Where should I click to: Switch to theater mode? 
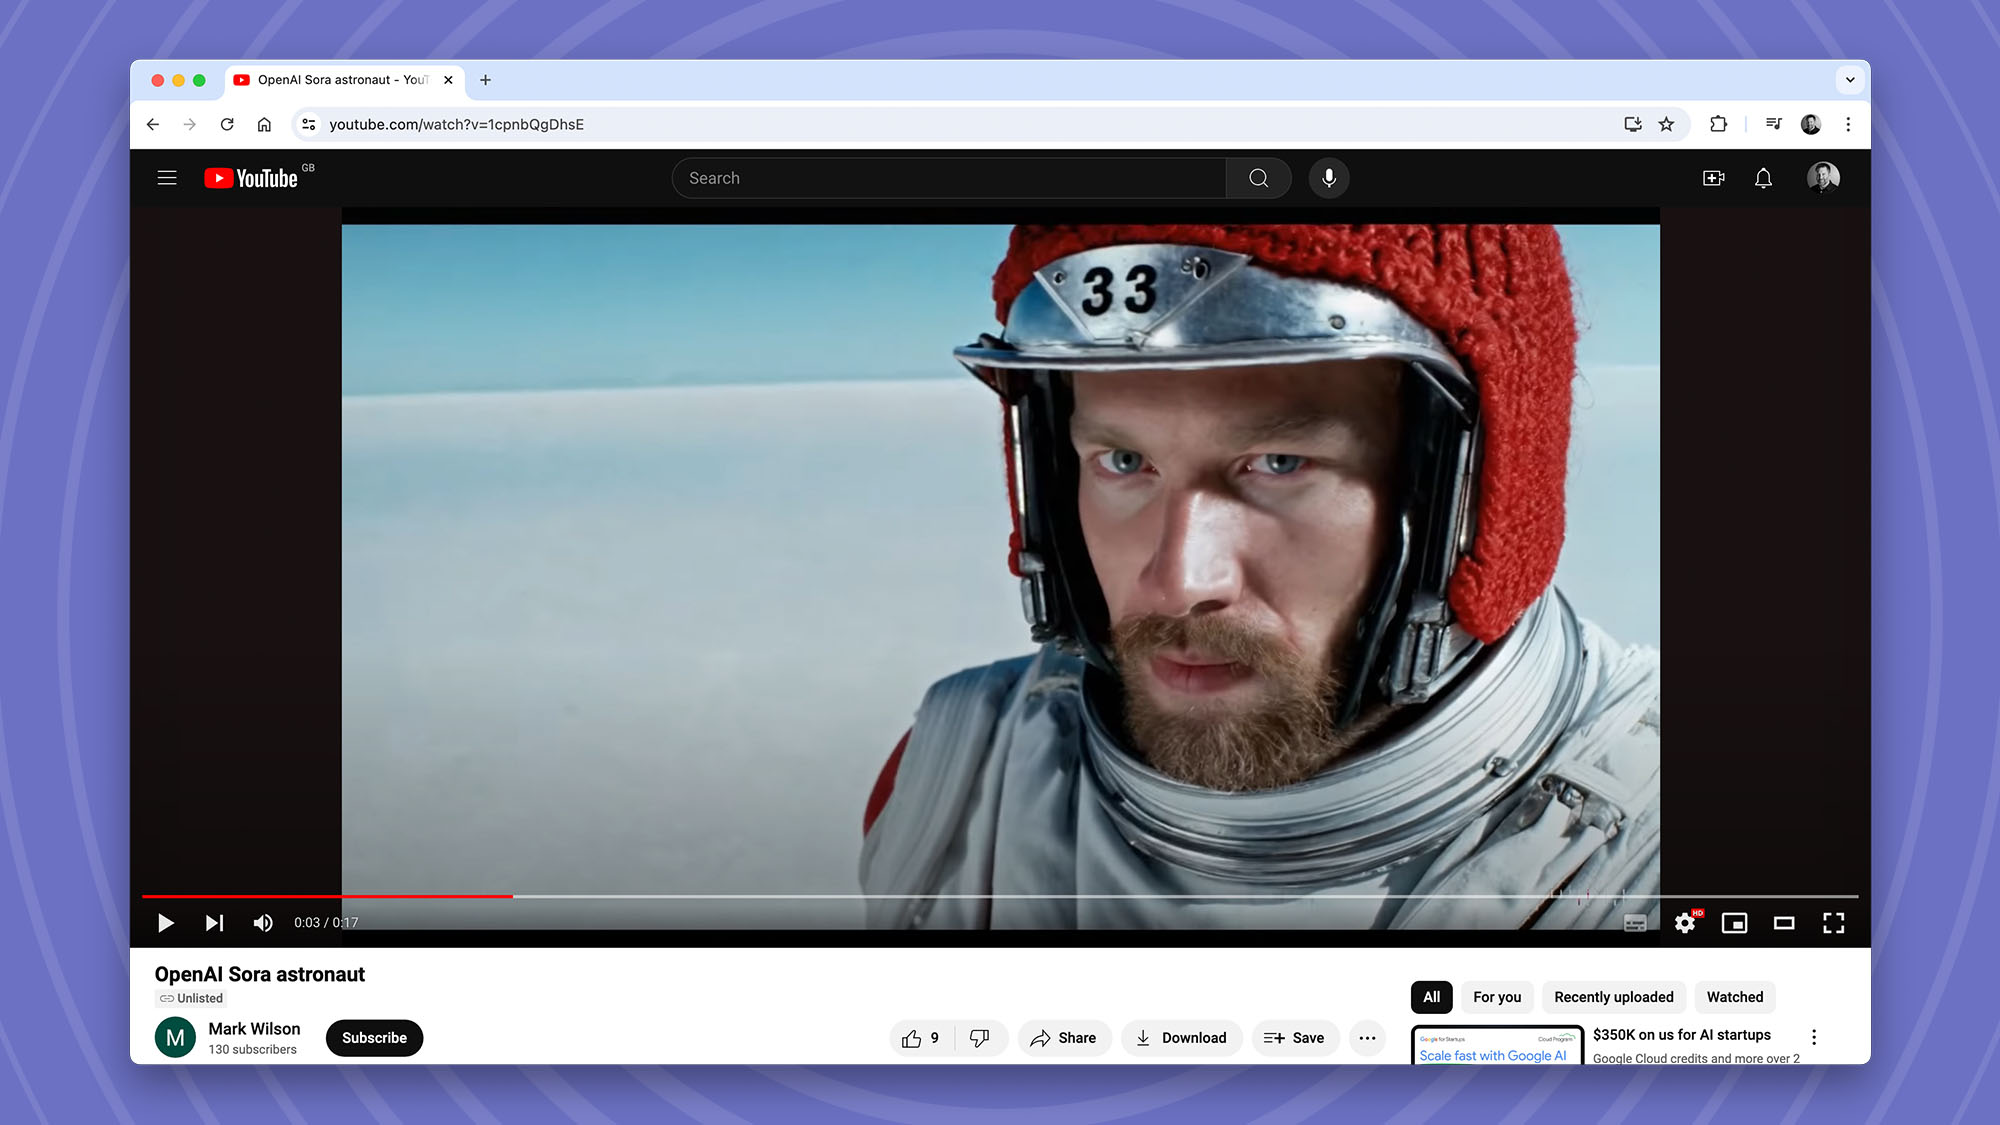pyautogui.click(x=1784, y=923)
